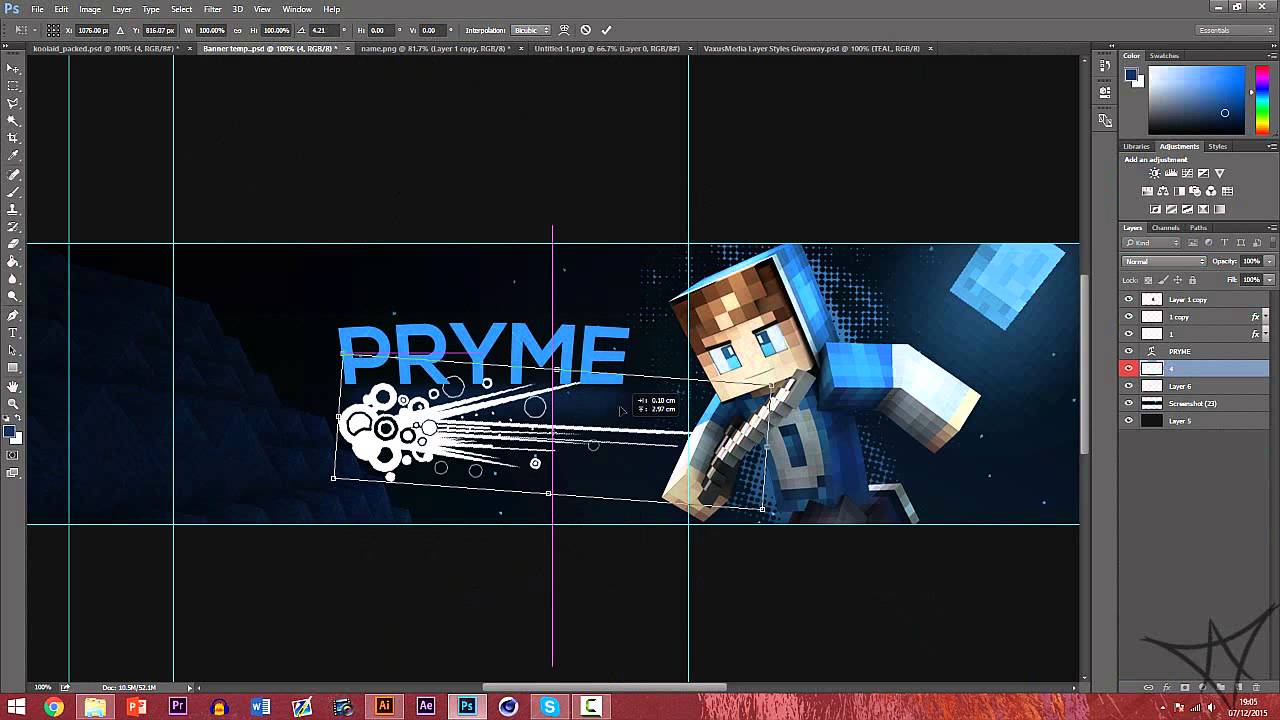The image size is (1280, 720).
Task: Select the Blur tool
Action: coord(13,279)
